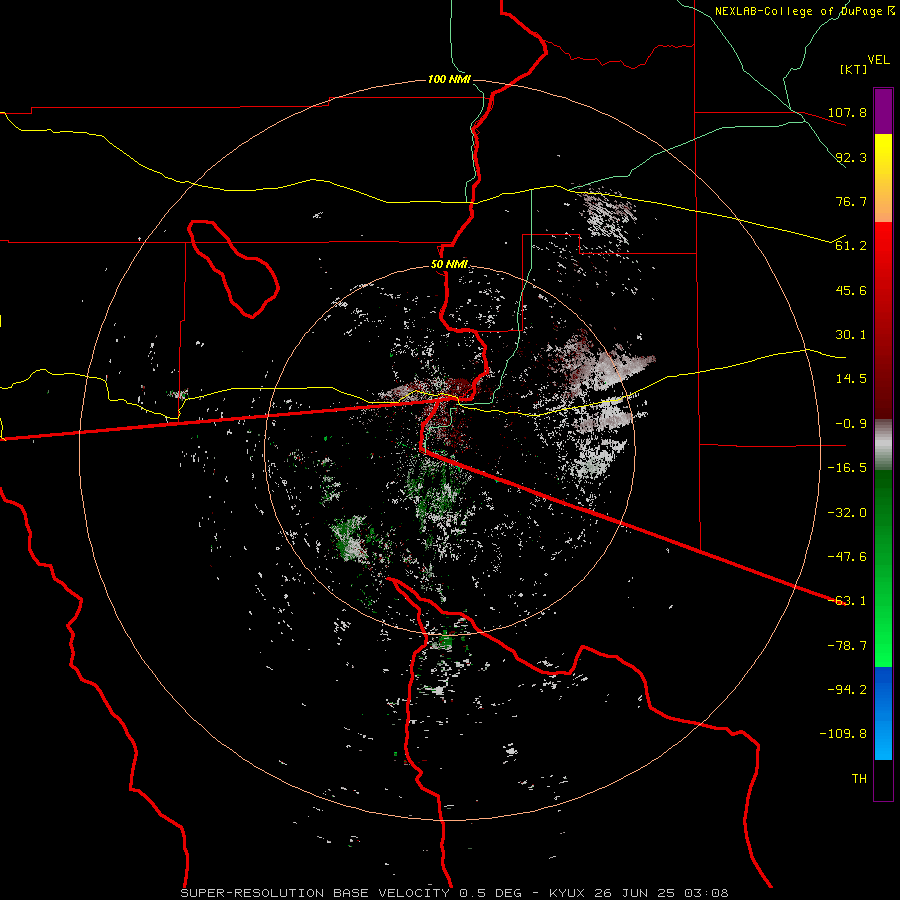Select the blue color bar segment
The height and width of the screenshot is (900, 900).
pyautogui.click(x=883, y=713)
